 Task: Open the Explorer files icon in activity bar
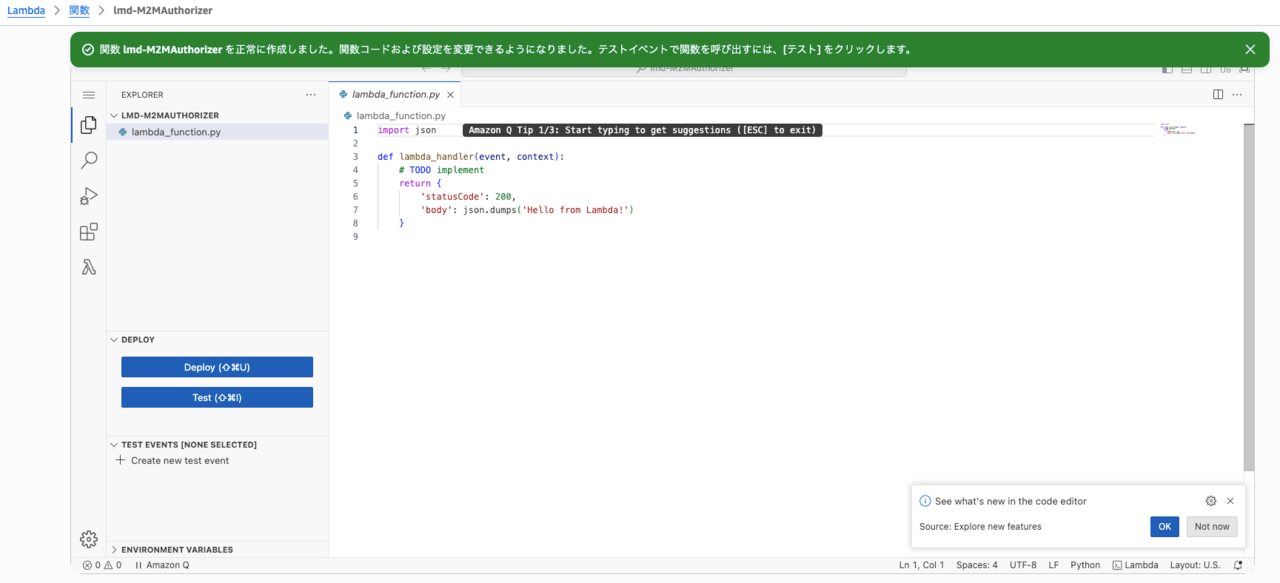tap(88, 125)
